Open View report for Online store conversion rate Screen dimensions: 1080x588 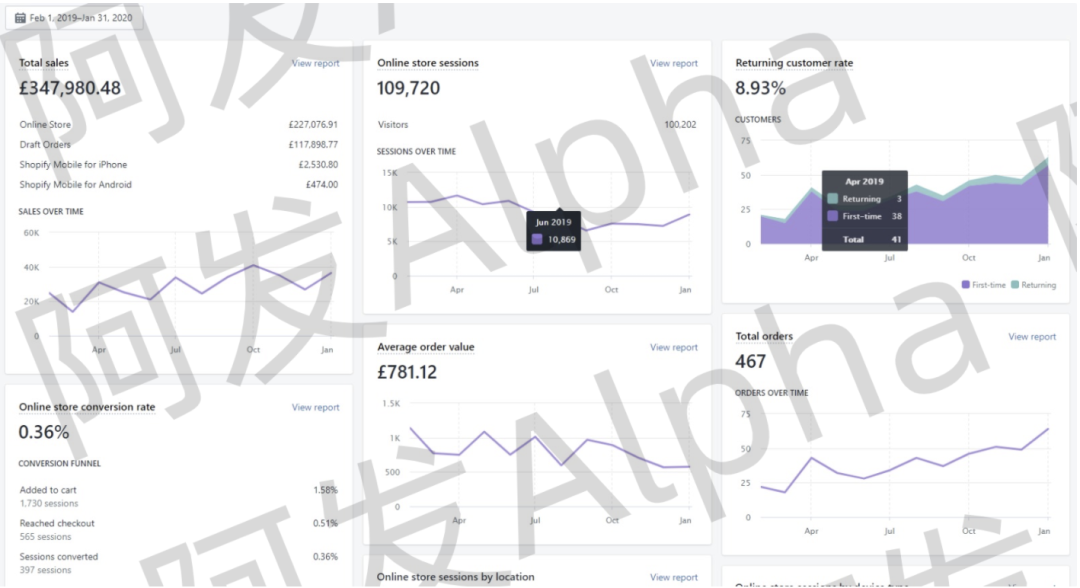click(x=315, y=407)
